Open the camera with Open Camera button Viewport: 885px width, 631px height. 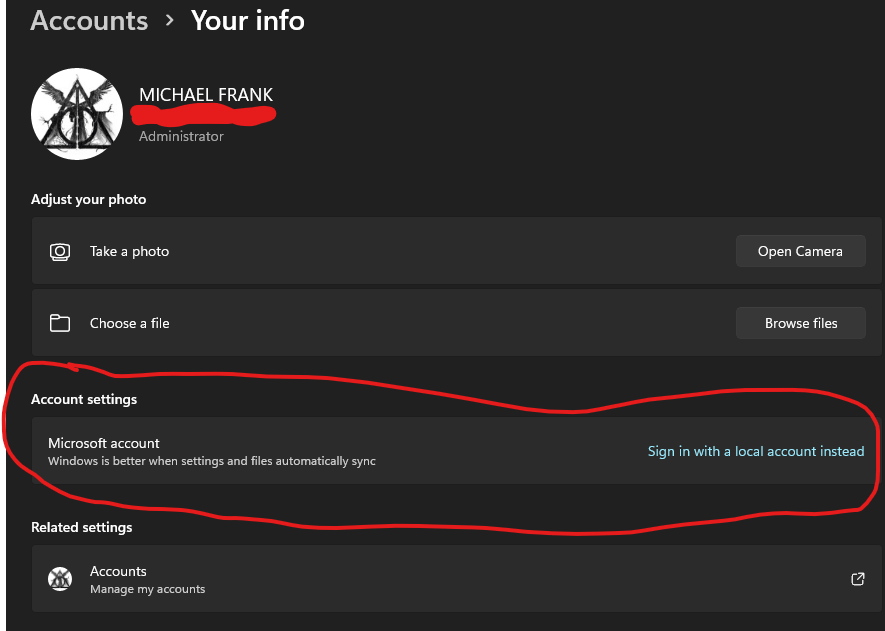click(800, 251)
